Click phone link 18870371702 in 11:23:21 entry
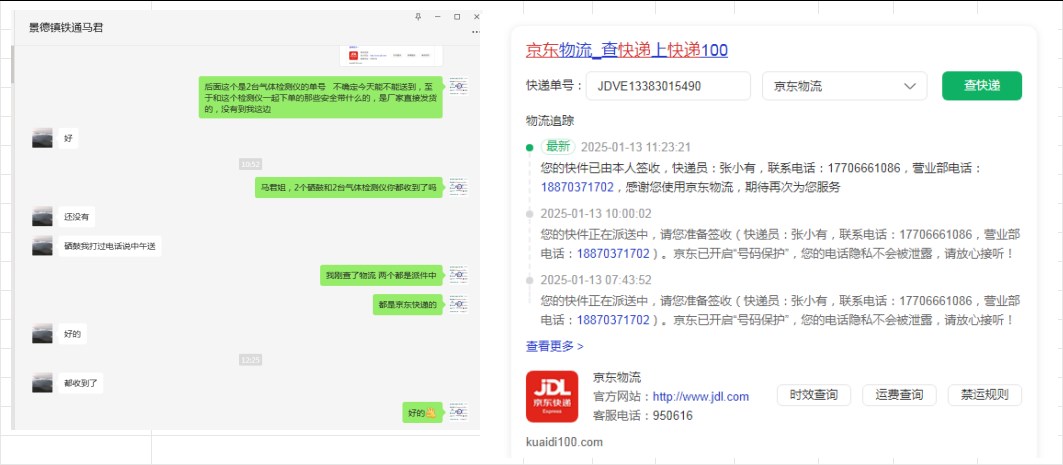Screen dimensions: 1063x465 tap(577, 186)
